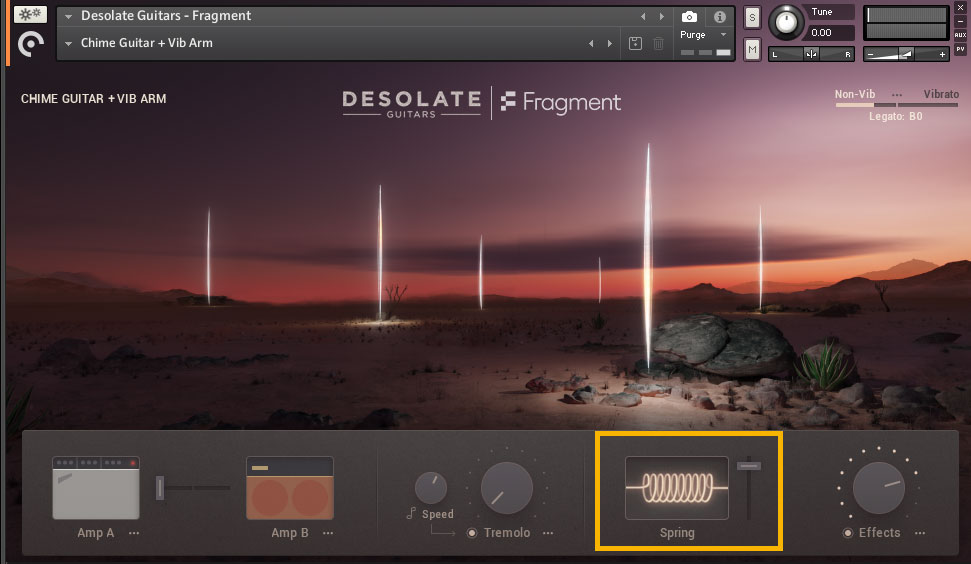The image size is (971, 564).
Task: Click the Tune knob
Action: pos(786,22)
